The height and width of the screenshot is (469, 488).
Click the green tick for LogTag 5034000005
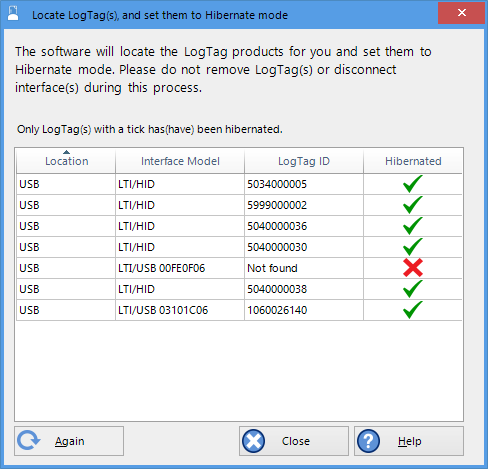point(413,184)
